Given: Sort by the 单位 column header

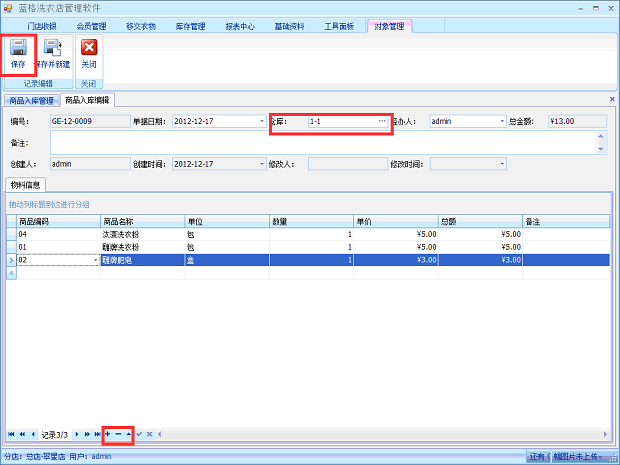Looking at the screenshot, I should 227,222.
